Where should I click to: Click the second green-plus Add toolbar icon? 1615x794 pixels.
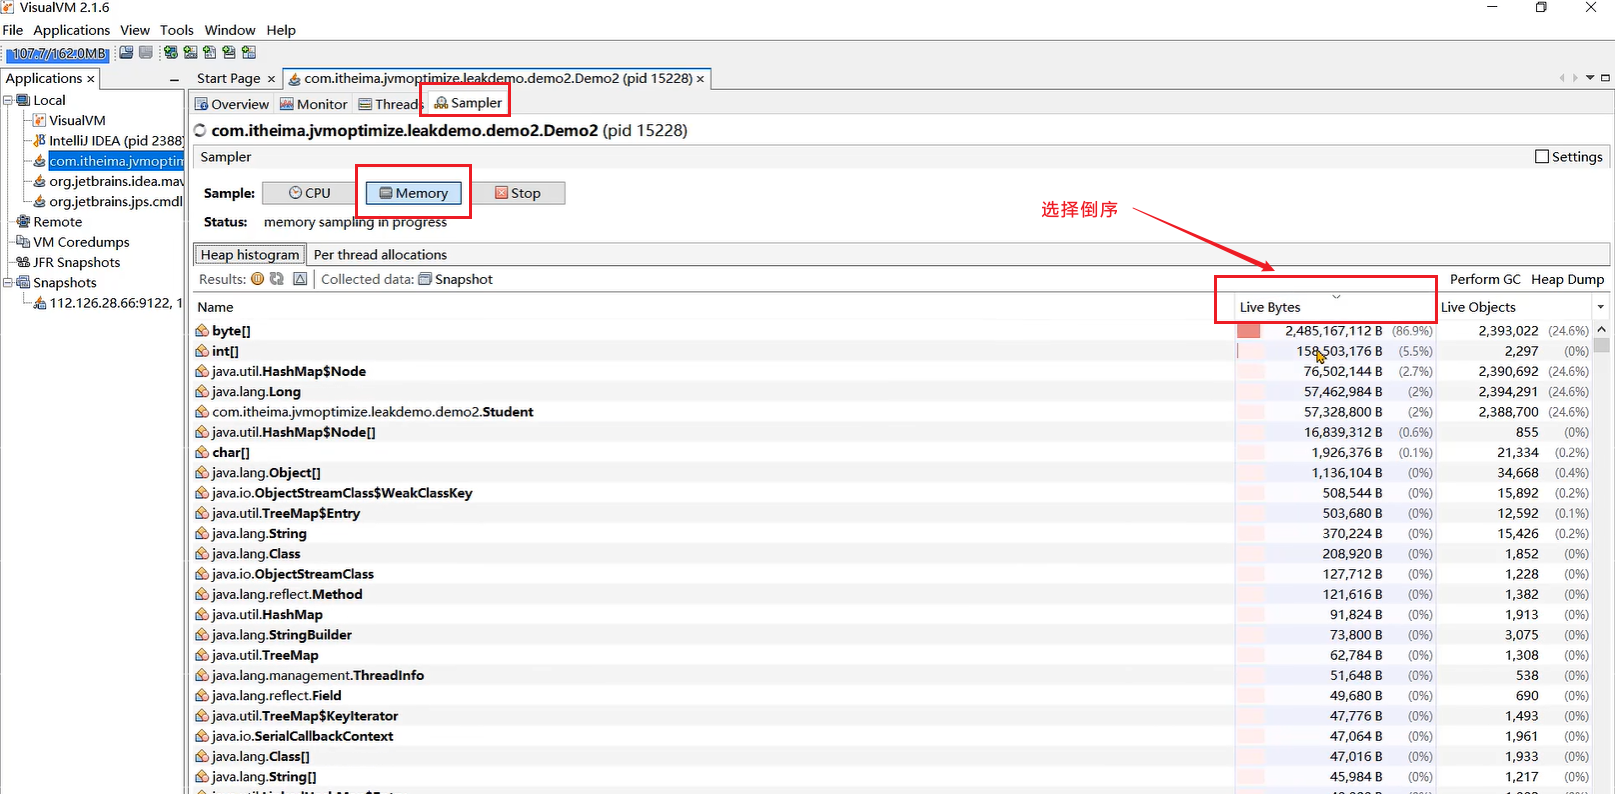(190, 53)
